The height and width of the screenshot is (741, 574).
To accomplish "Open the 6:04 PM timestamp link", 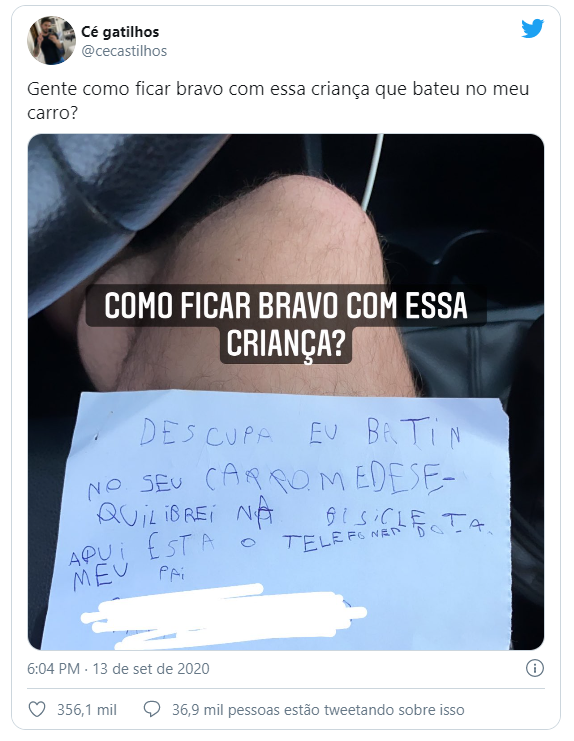I will coord(53,669).
